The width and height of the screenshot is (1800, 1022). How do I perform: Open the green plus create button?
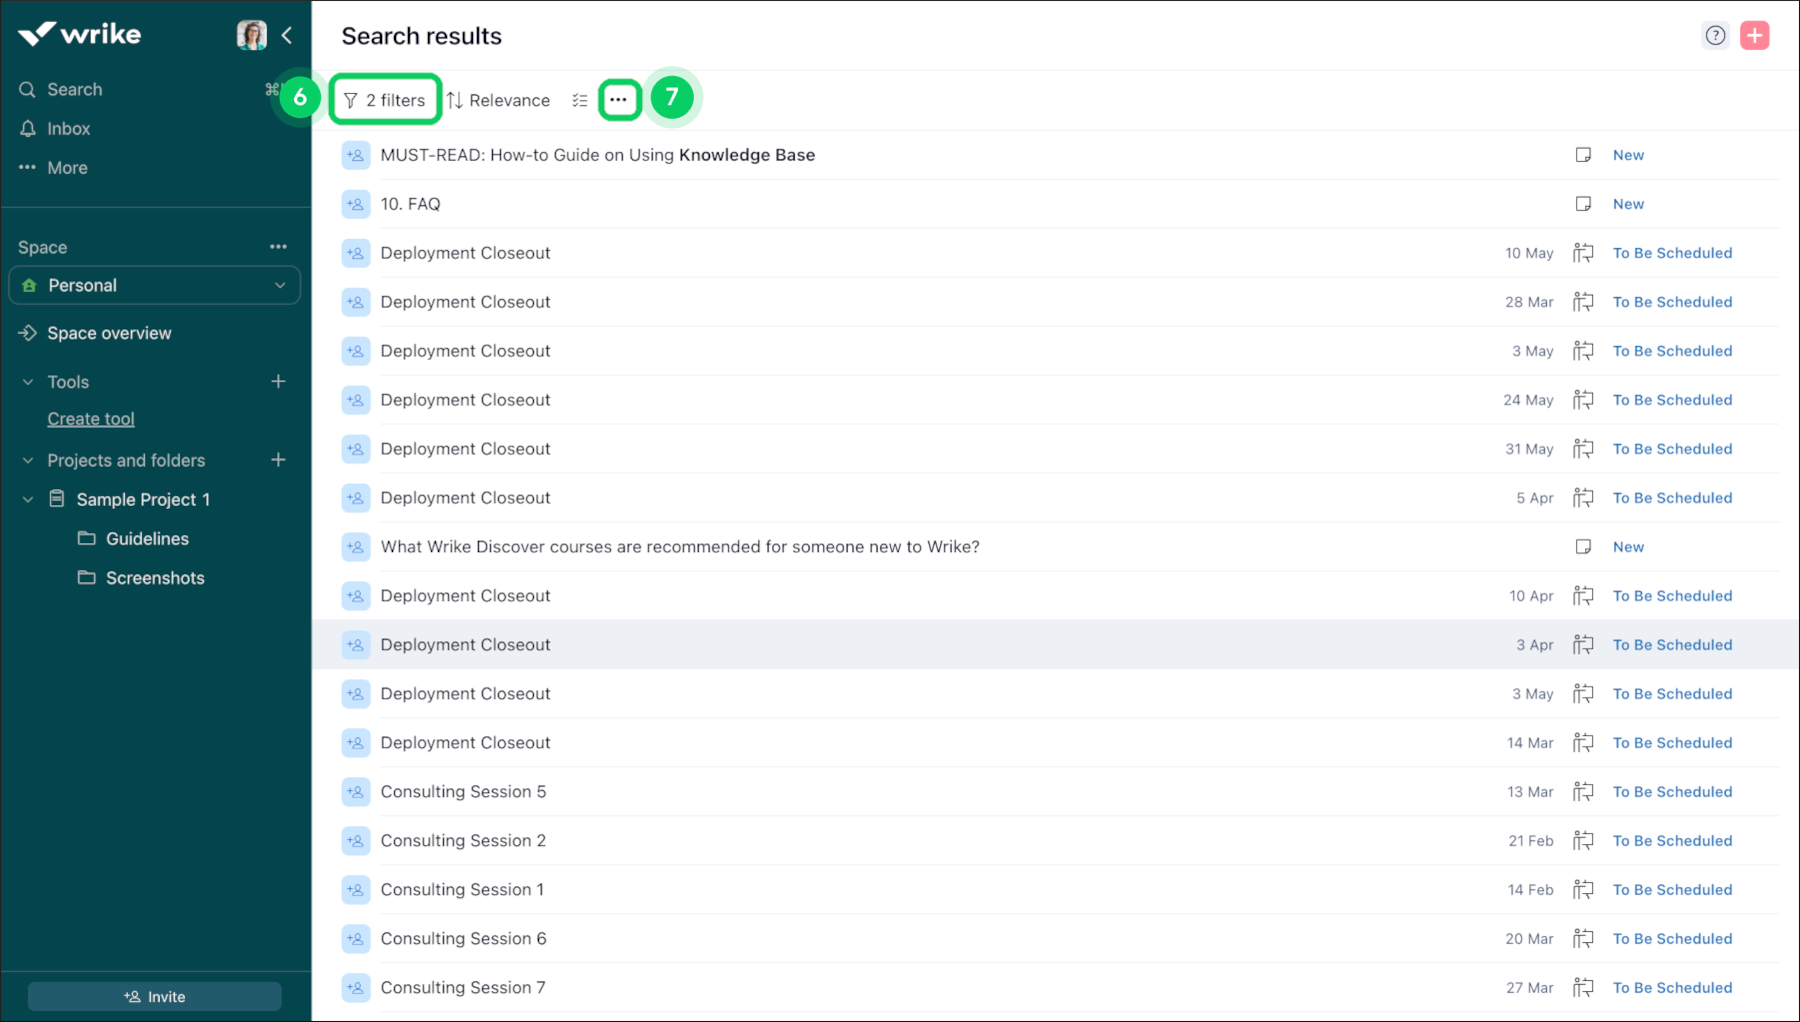click(x=1755, y=34)
